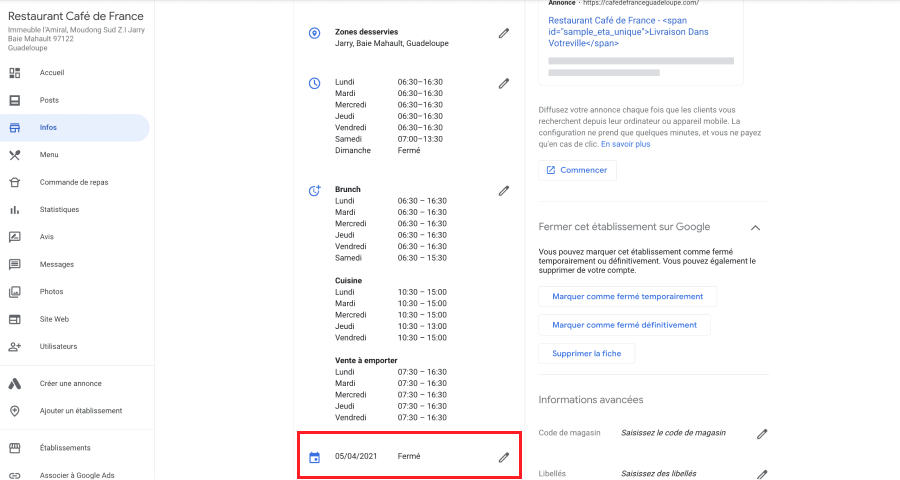Click the Zones desservies heading
The height and width of the screenshot is (480, 900).
[x=366, y=32]
